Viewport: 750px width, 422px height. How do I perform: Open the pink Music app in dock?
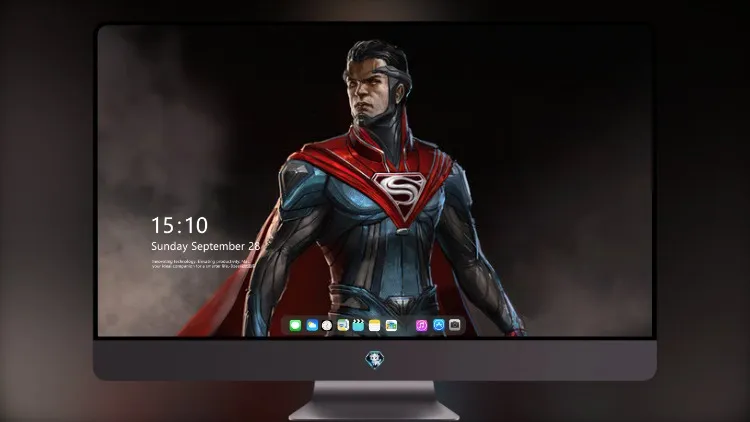(x=421, y=325)
